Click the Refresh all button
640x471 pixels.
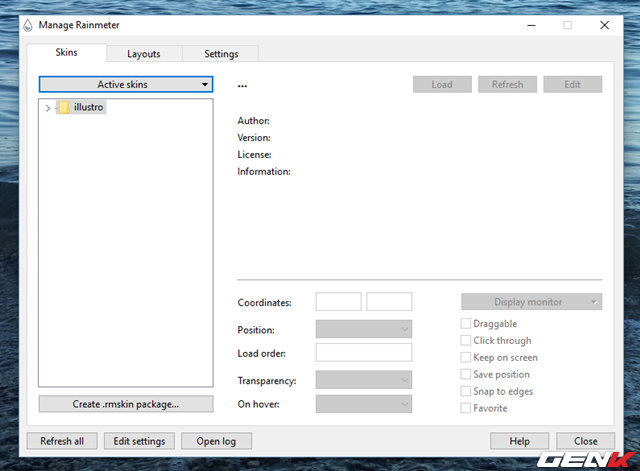(x=62, y=441)
